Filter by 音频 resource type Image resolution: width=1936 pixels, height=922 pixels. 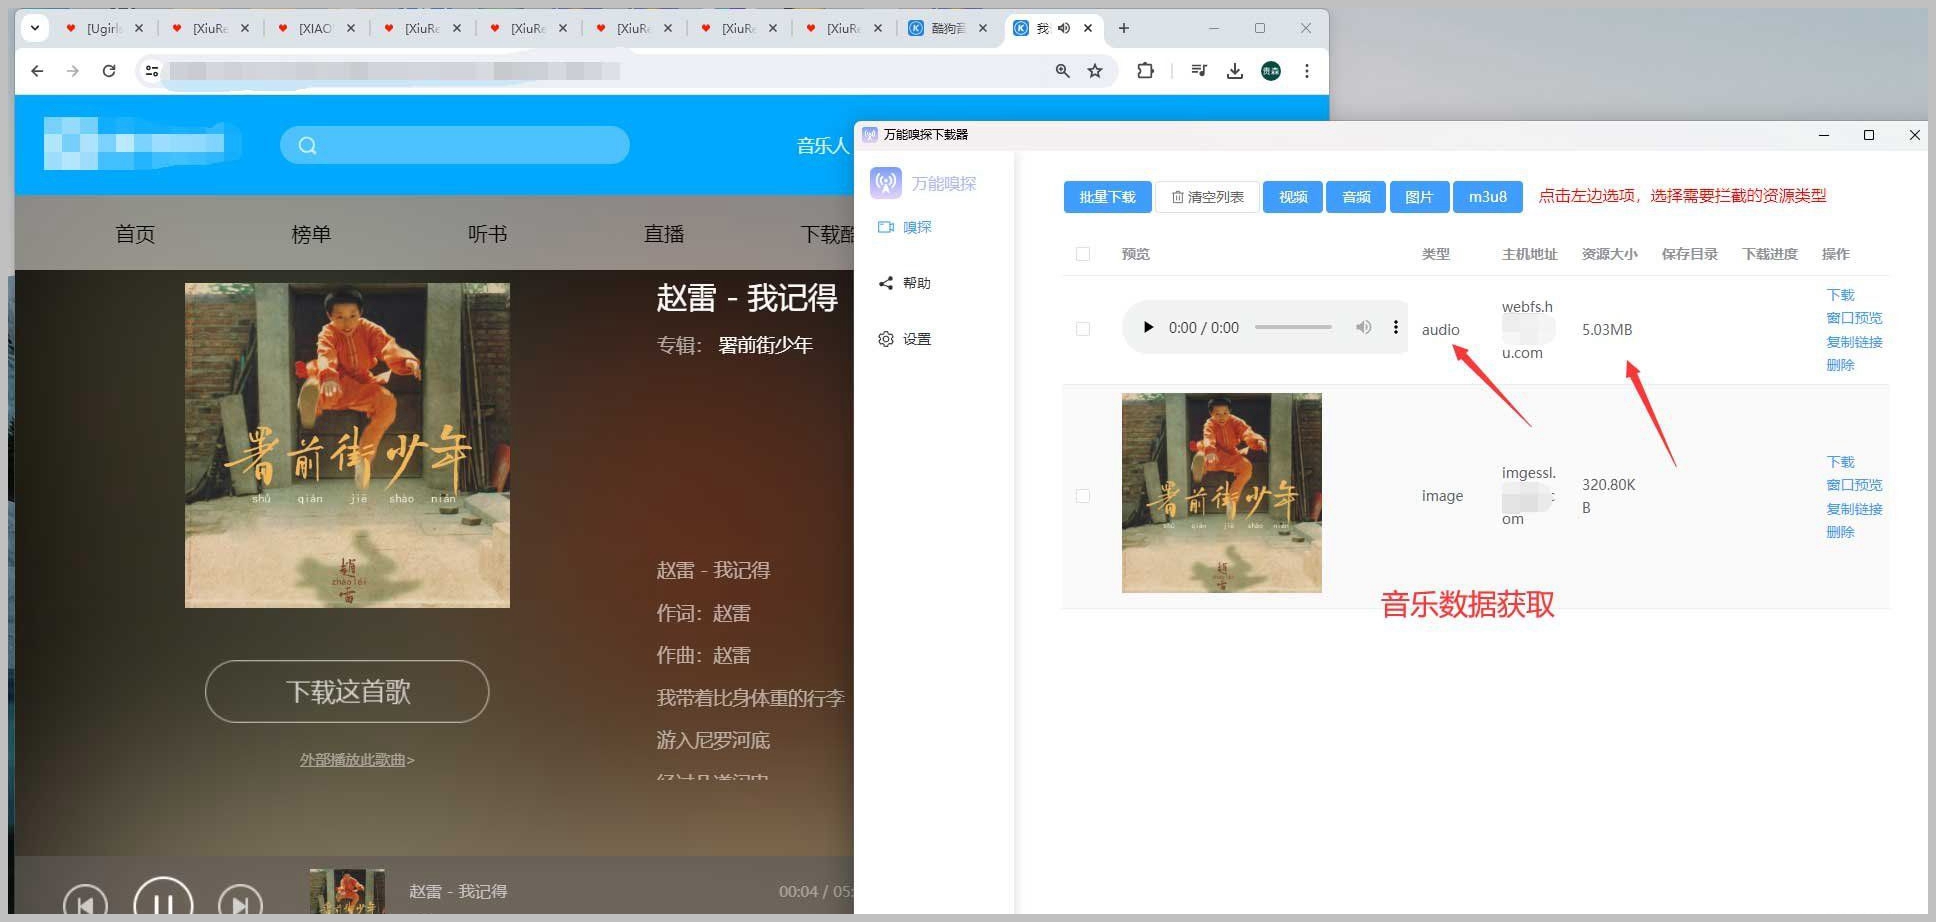[1356, 197]
